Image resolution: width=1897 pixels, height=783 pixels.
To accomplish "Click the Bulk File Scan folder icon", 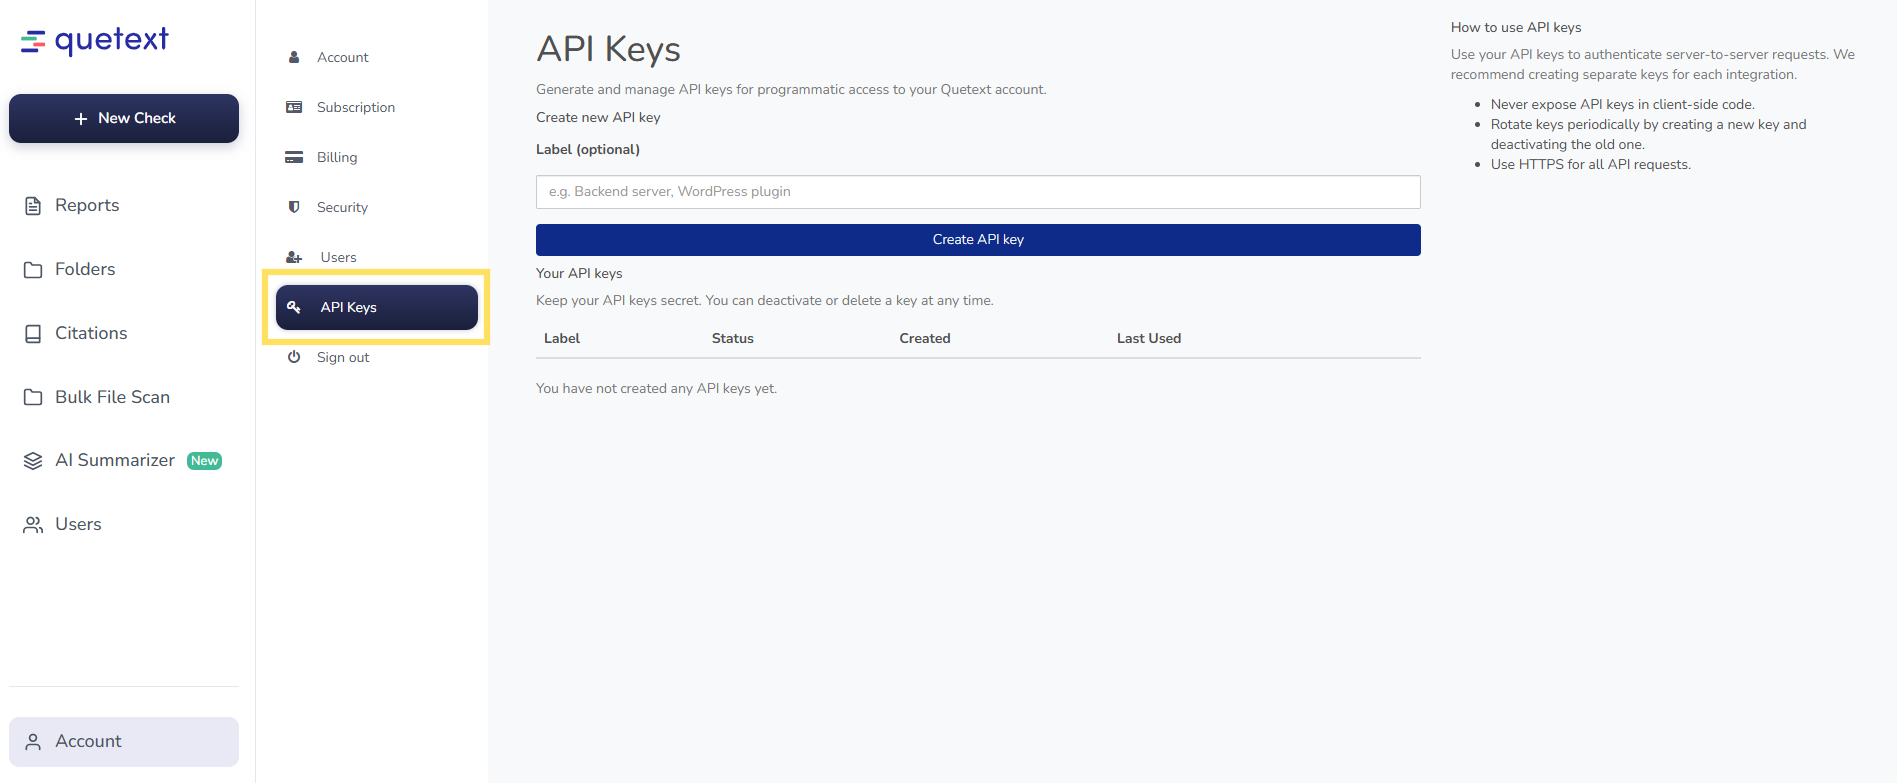I will pos(33,398).
